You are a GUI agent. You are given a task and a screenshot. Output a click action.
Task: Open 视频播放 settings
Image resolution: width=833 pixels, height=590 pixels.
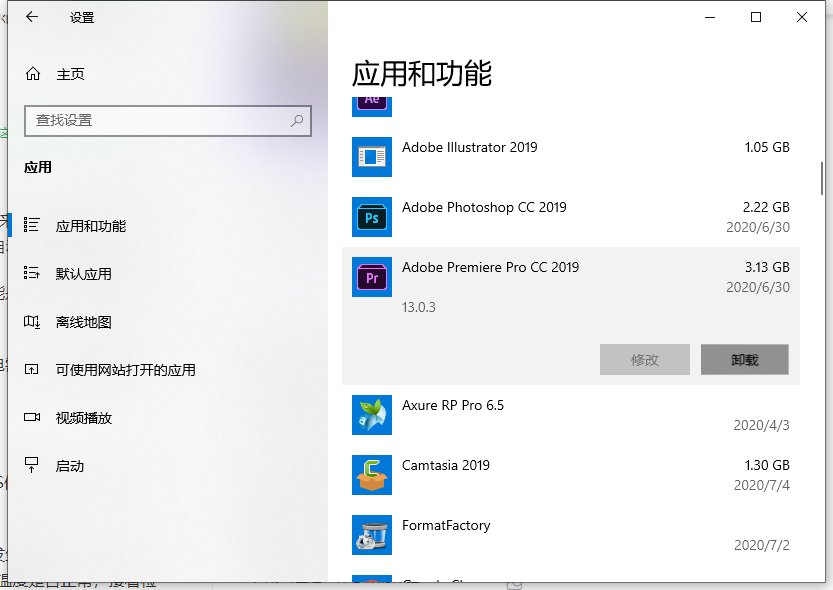pyautogui.click(x=83, y=418)
